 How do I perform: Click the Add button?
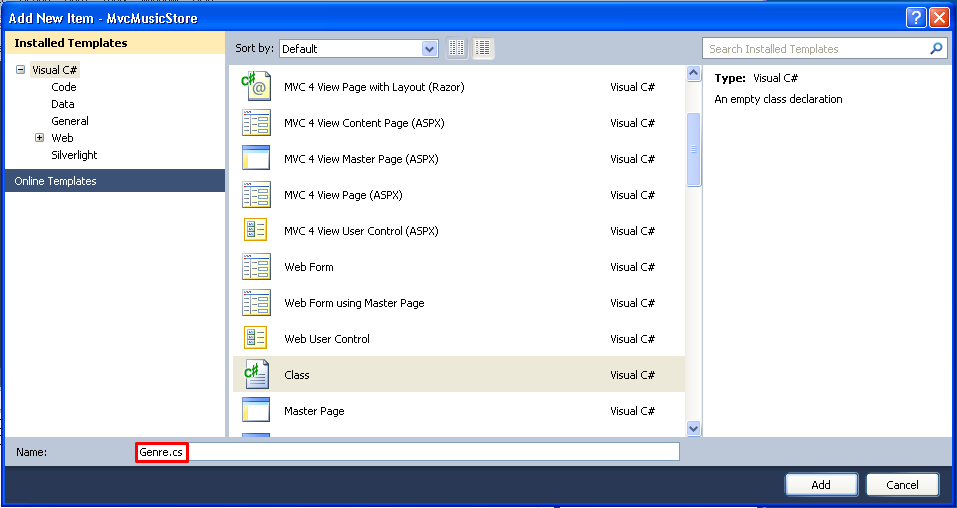pyautogui.click(x=821, y=485)
